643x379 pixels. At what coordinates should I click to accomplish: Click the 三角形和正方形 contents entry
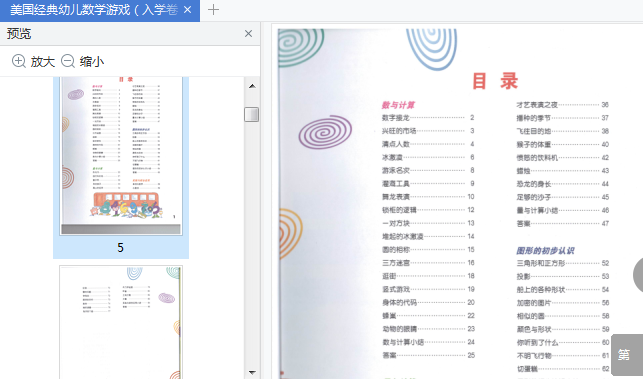[x=562, y=263]
